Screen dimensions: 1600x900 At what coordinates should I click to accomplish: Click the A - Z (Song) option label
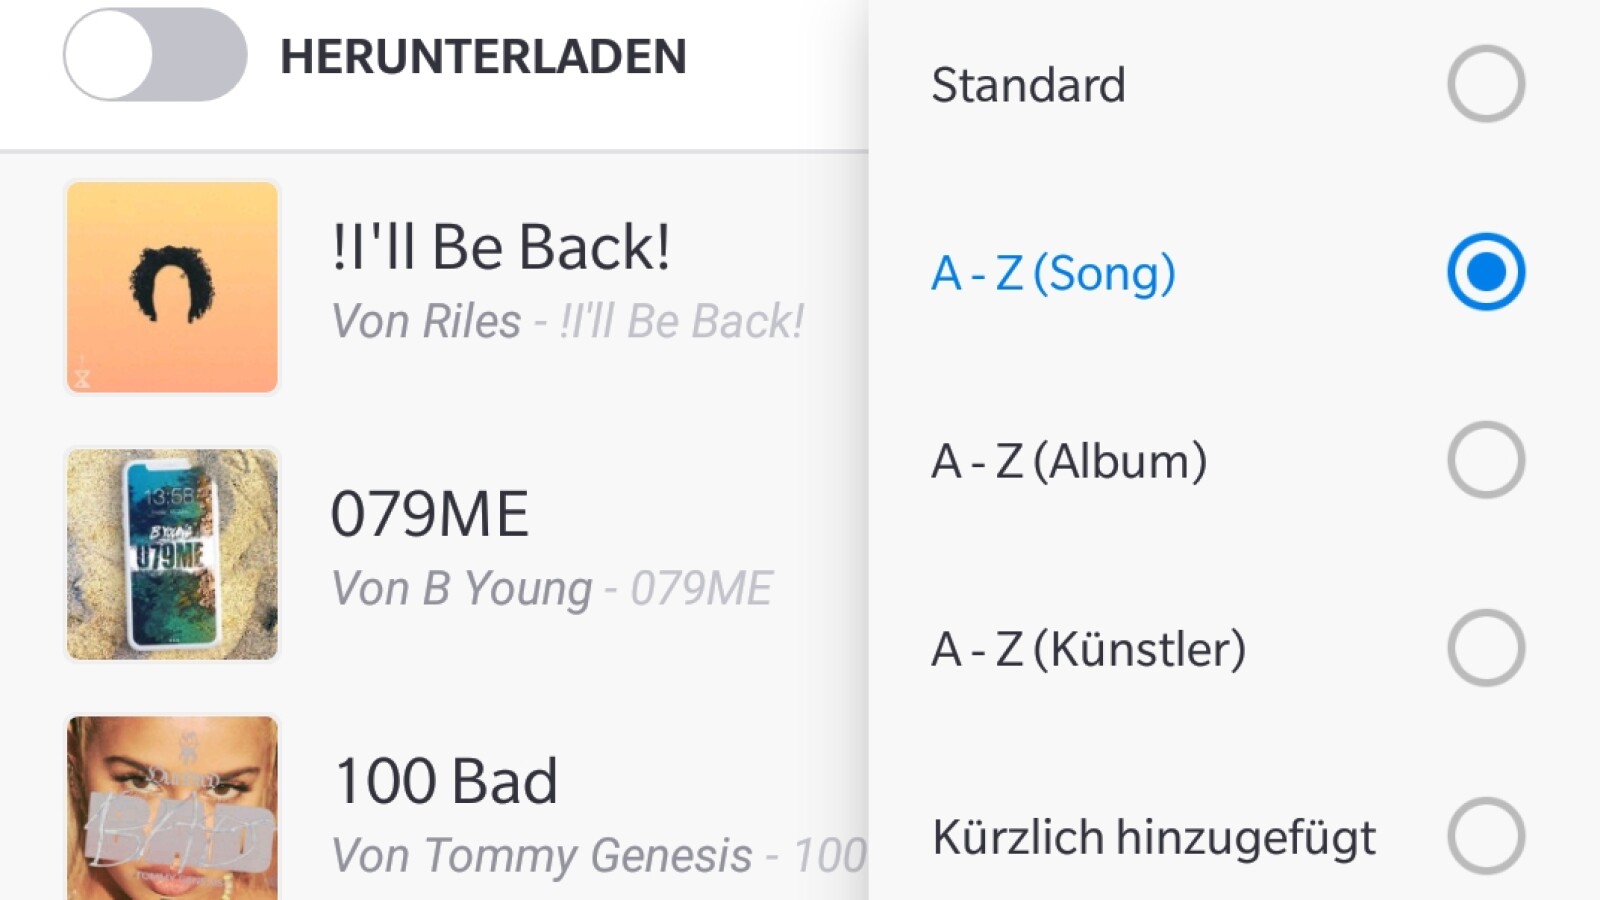[x=1053, y=273]
